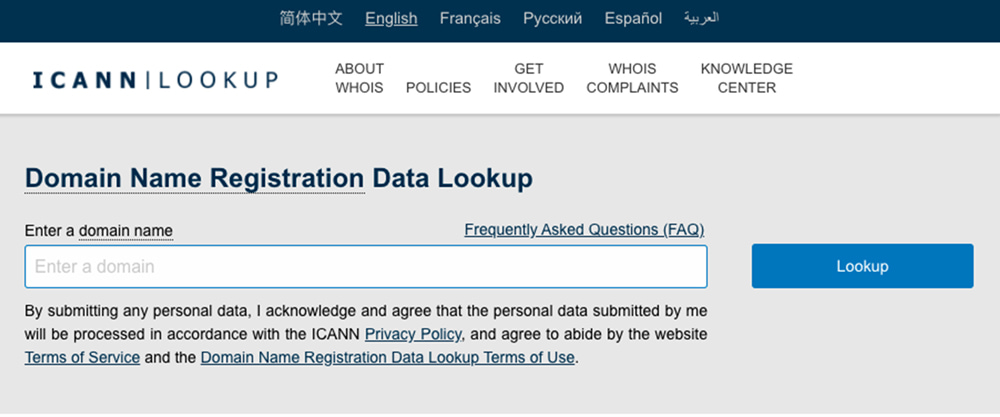Open Domain Name Registration Data Lookup Terms of Use
Screen dimensions: 1000x417
point(388,357)
